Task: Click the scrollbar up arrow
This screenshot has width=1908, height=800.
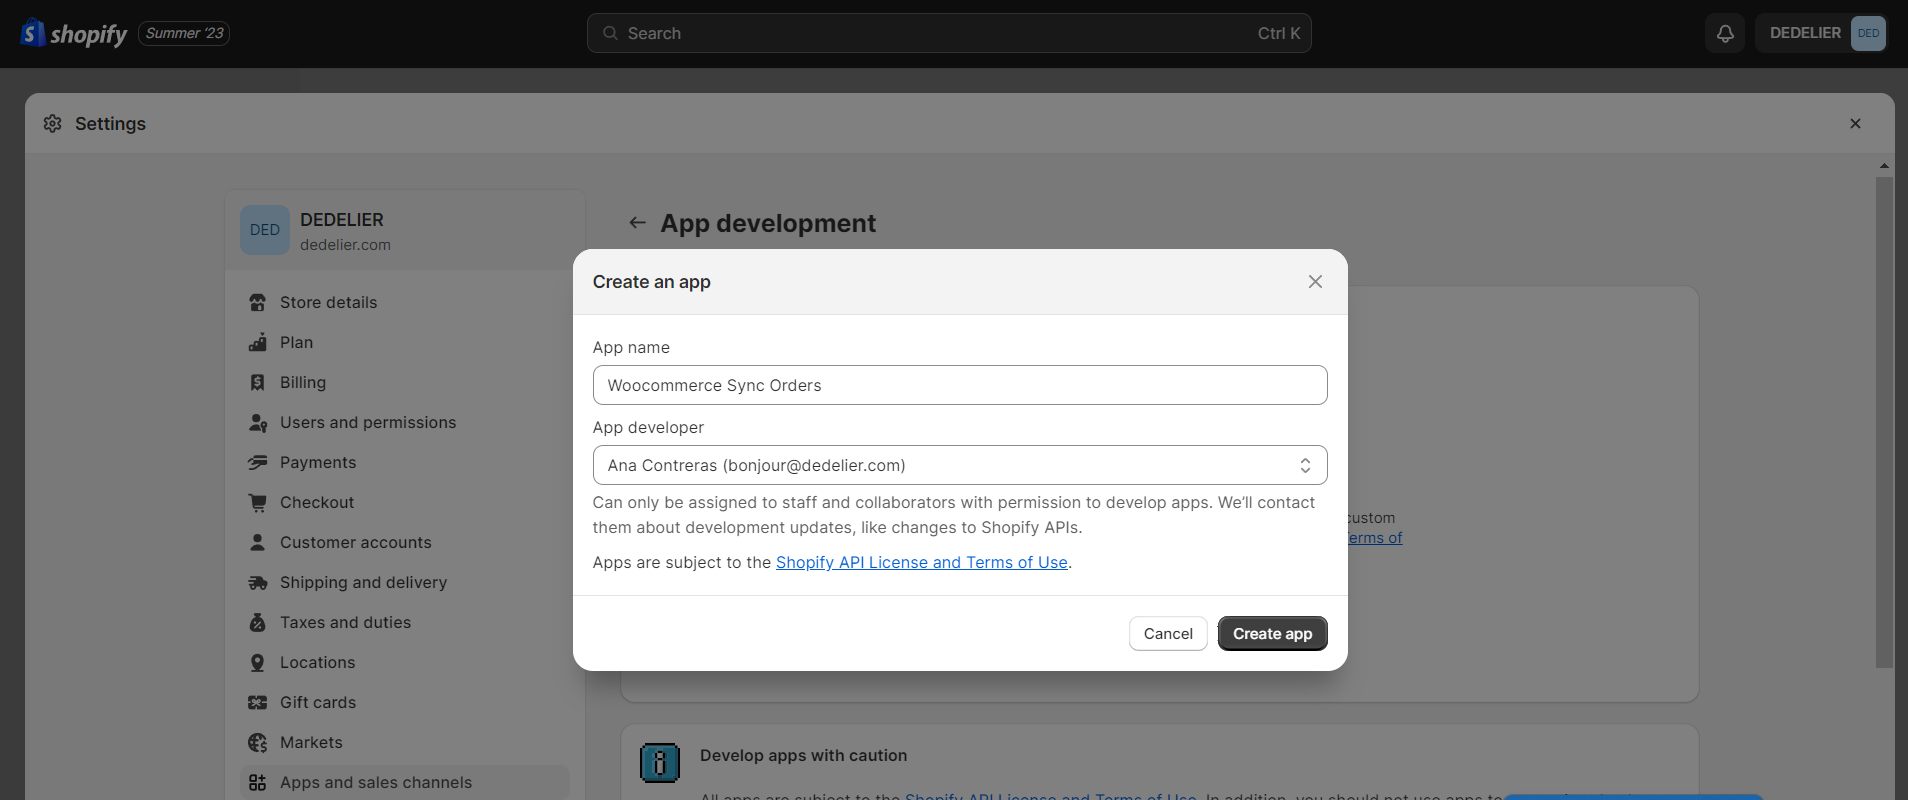Action: point(1884,166)
